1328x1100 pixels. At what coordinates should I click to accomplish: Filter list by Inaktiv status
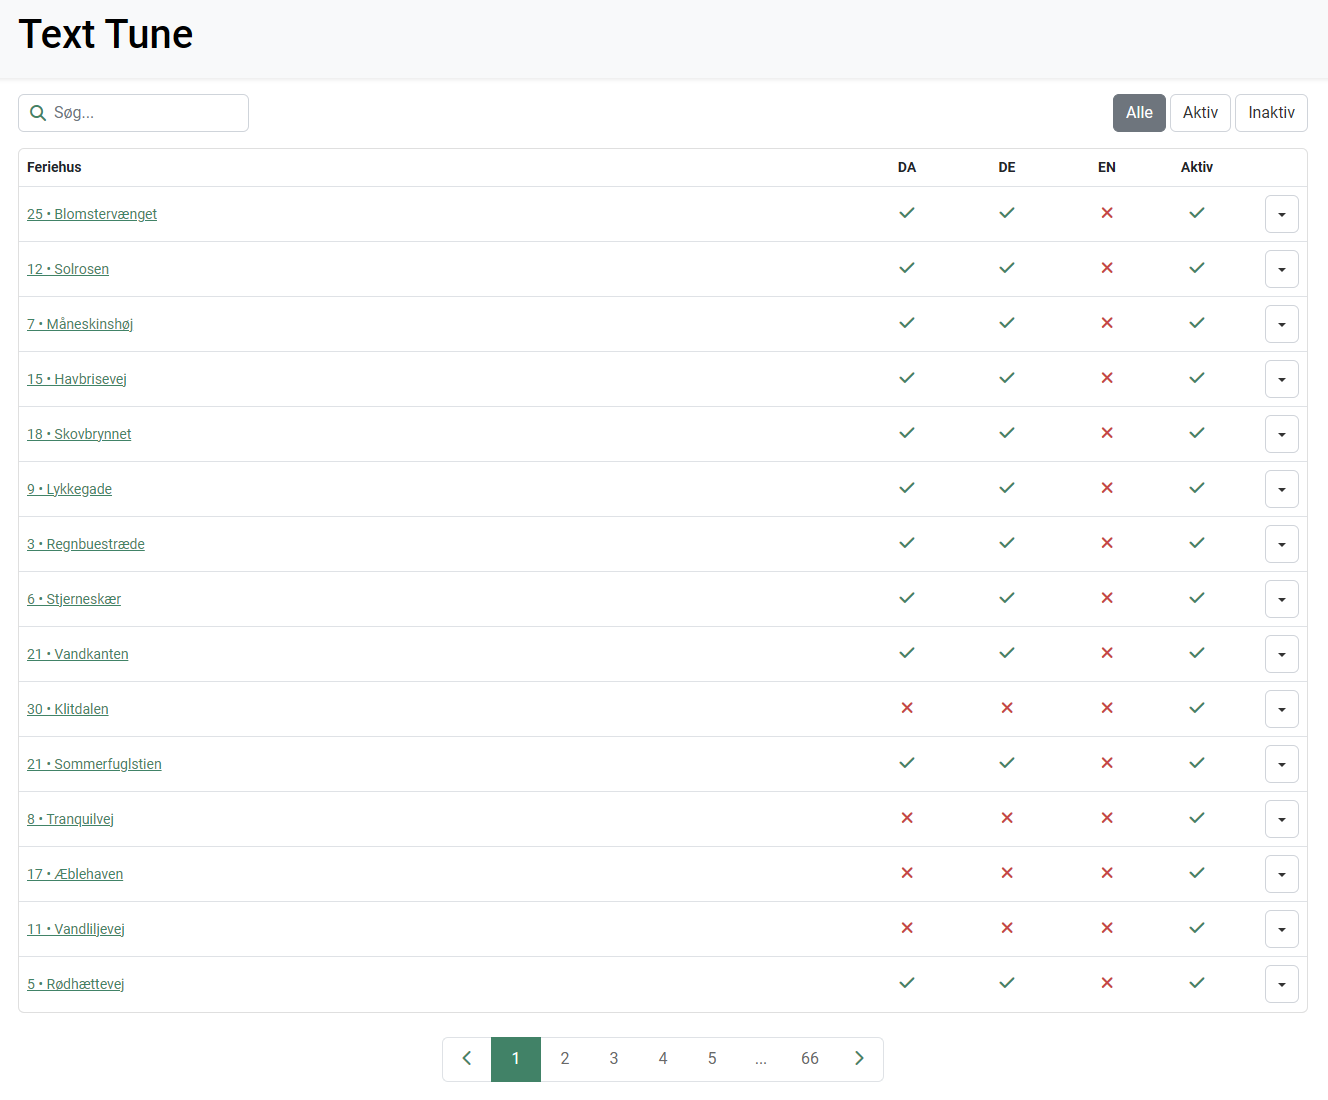[x=1271, y=113]
